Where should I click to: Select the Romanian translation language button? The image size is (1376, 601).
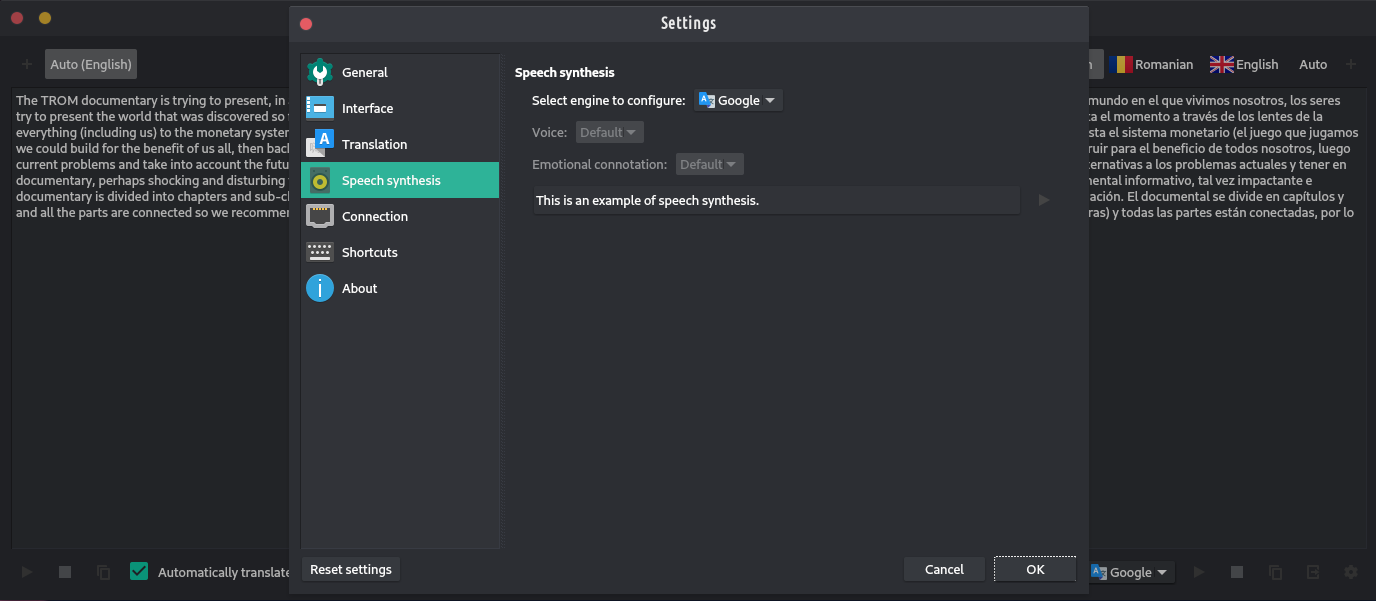click(x=1151, y=64)
